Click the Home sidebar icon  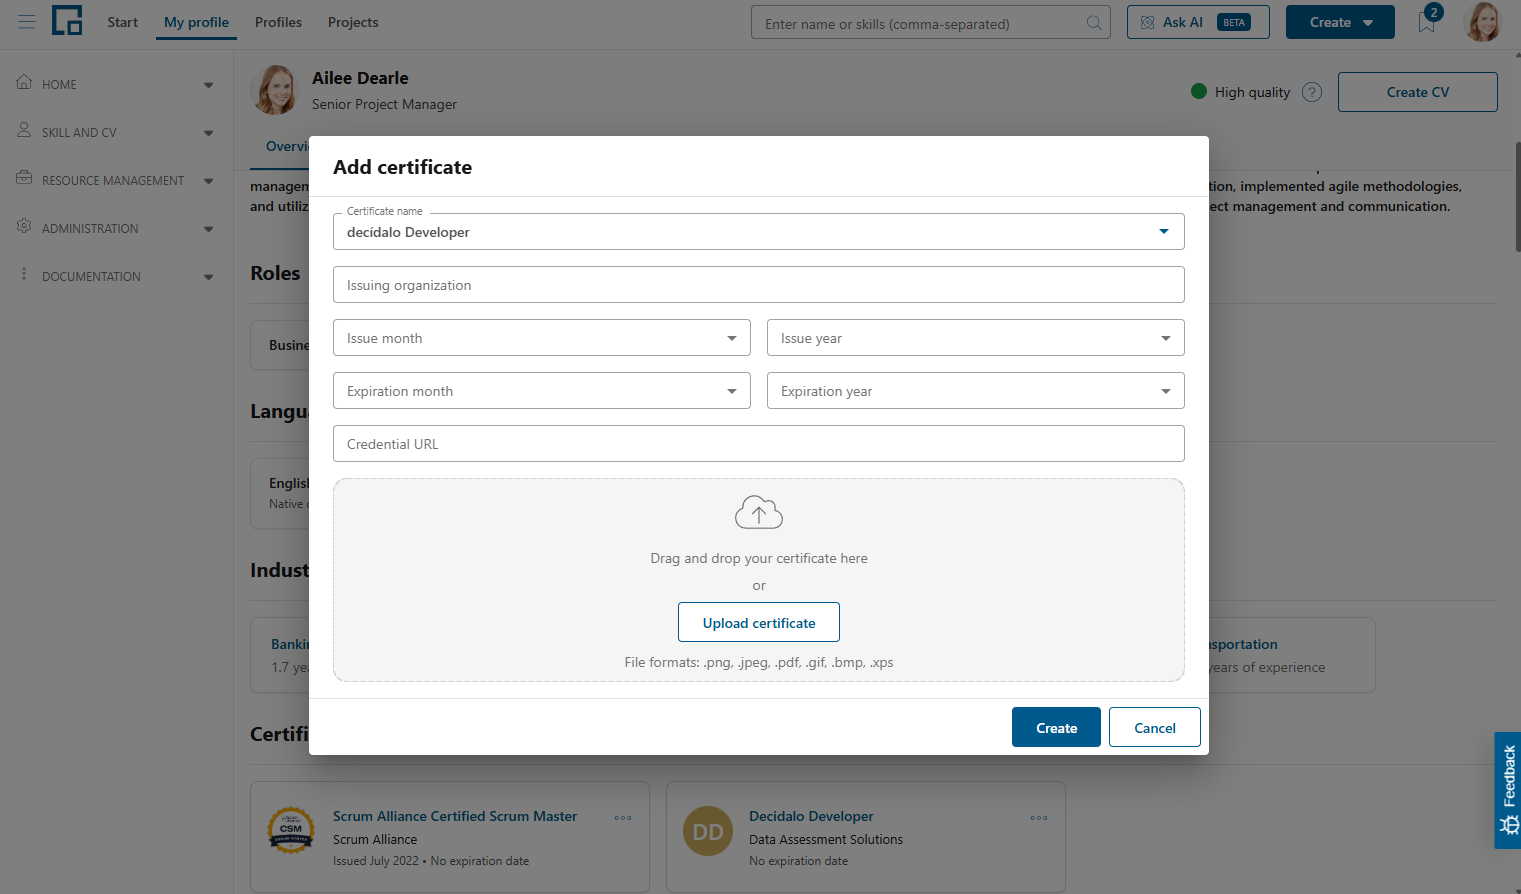tap(24, 83)
